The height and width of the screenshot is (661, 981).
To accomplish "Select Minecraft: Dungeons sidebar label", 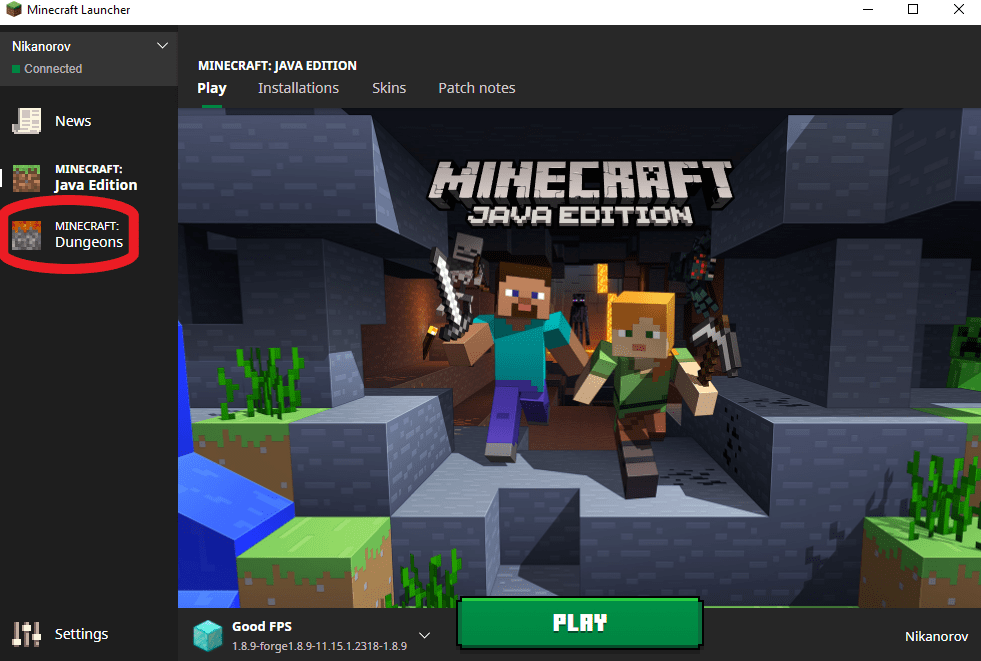I will [x=89, y=235].
